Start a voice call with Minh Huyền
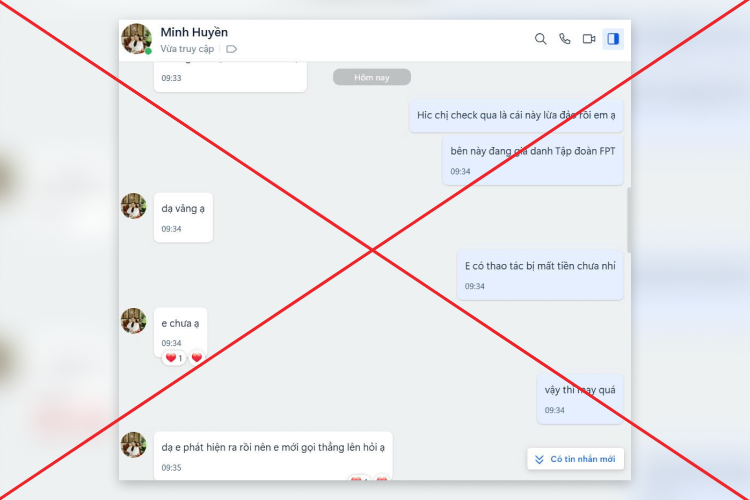Screen dimensions: 750x500 click(x=564, y=39)
